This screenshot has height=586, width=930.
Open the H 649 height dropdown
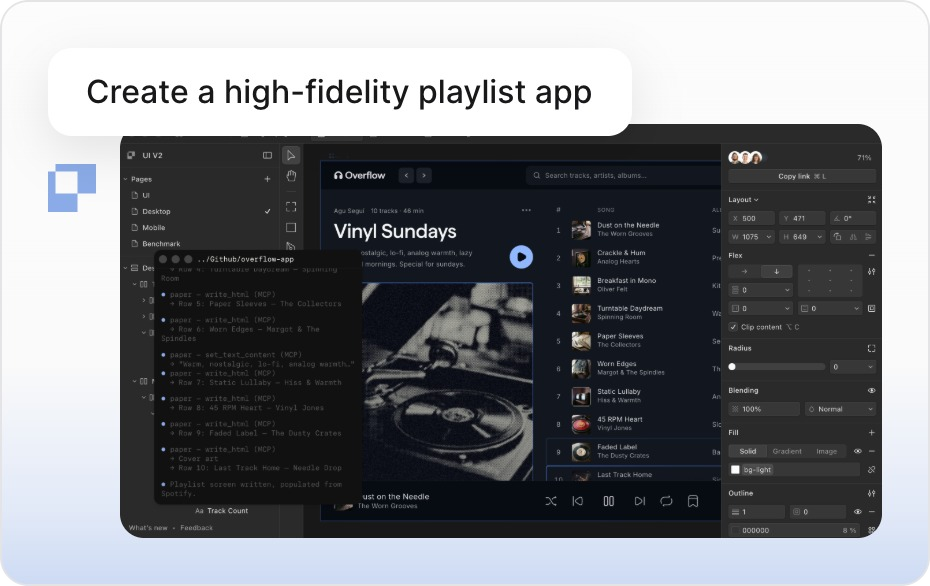tap(819, 237)
